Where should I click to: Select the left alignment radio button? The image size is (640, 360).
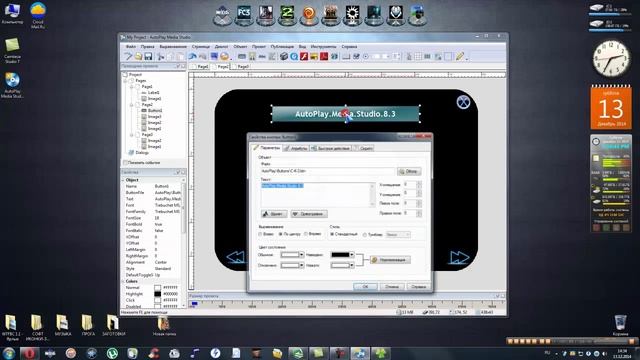(260, 234)
